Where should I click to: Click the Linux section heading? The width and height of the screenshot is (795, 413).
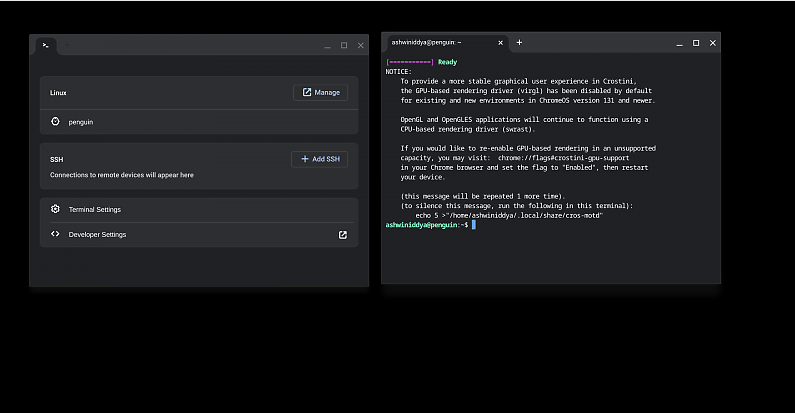58,93
